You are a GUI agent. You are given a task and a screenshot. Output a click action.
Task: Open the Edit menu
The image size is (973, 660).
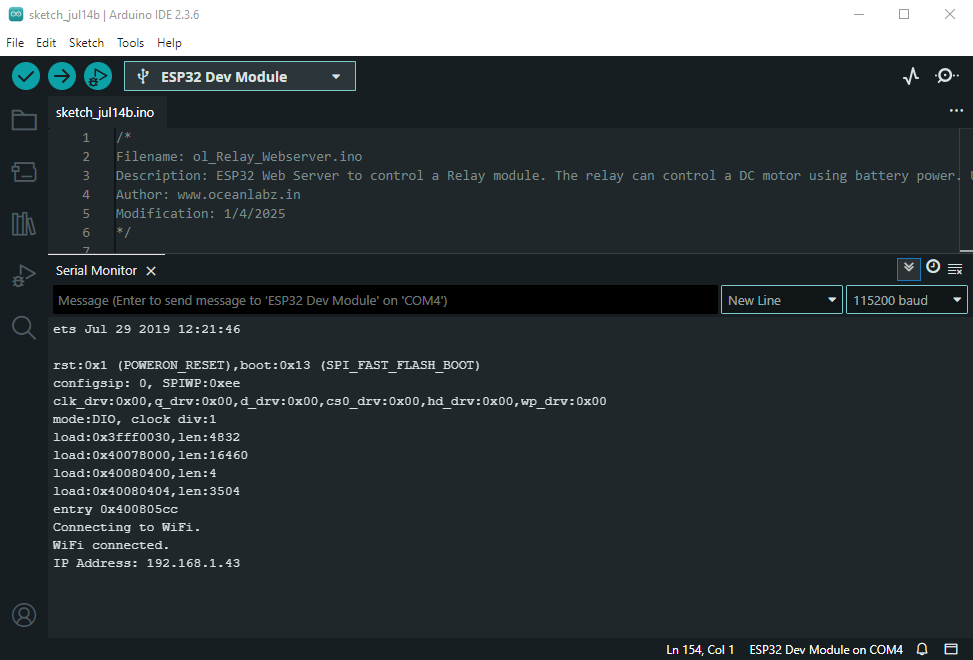(46, 43)
